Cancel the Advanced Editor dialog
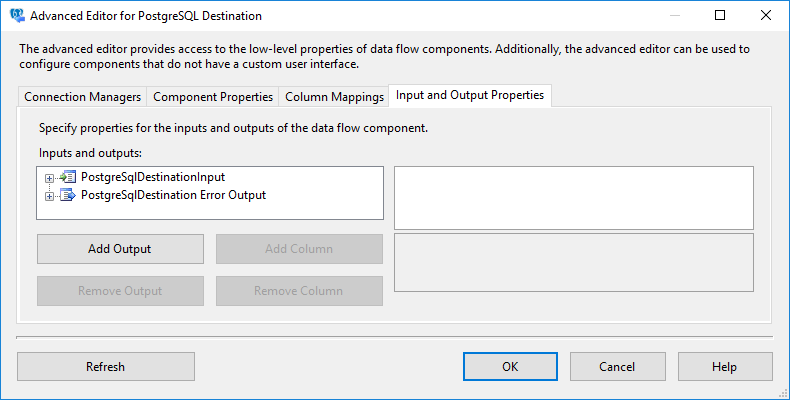Screen dimensions: 790x400 [617, 367]
